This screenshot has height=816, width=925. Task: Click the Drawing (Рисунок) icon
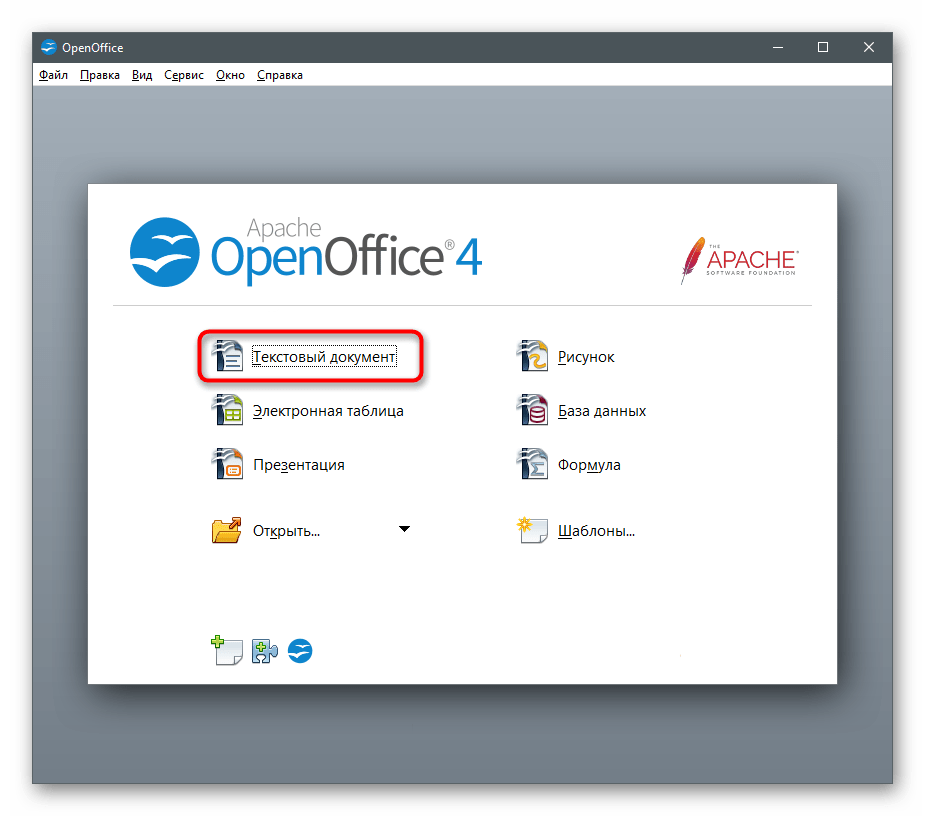(x=533, y=356)
